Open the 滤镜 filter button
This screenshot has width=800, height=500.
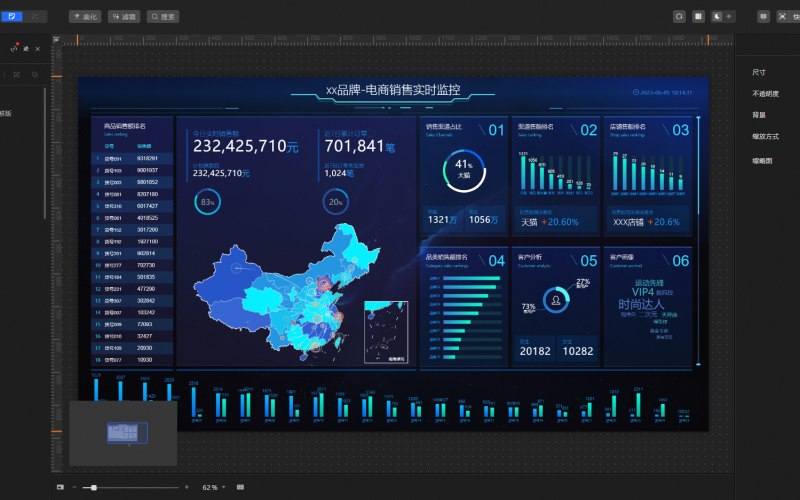(x=124, y=17)
